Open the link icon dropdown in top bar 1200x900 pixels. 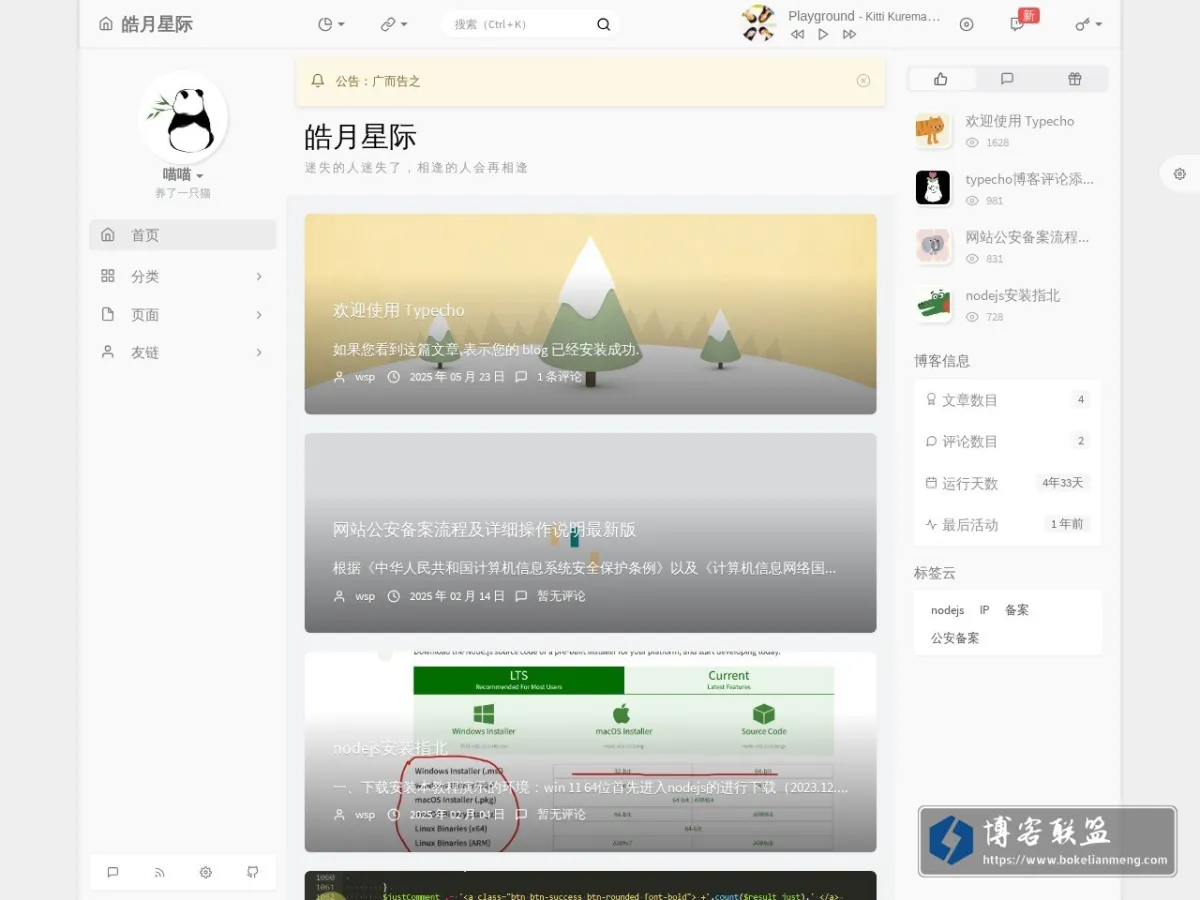(394, 24)
